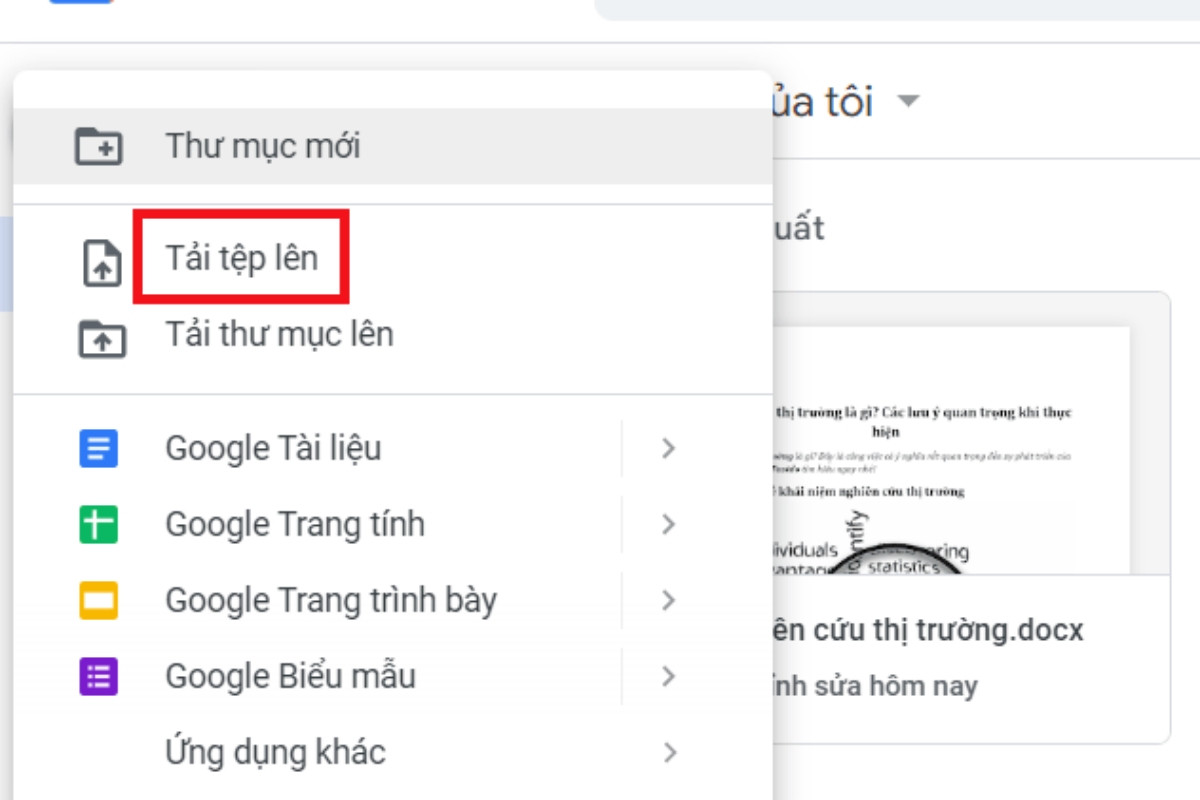Open the Ứng dụng khác submenu
Viewport: 1200px width, 800px height.
coord(392,752)
